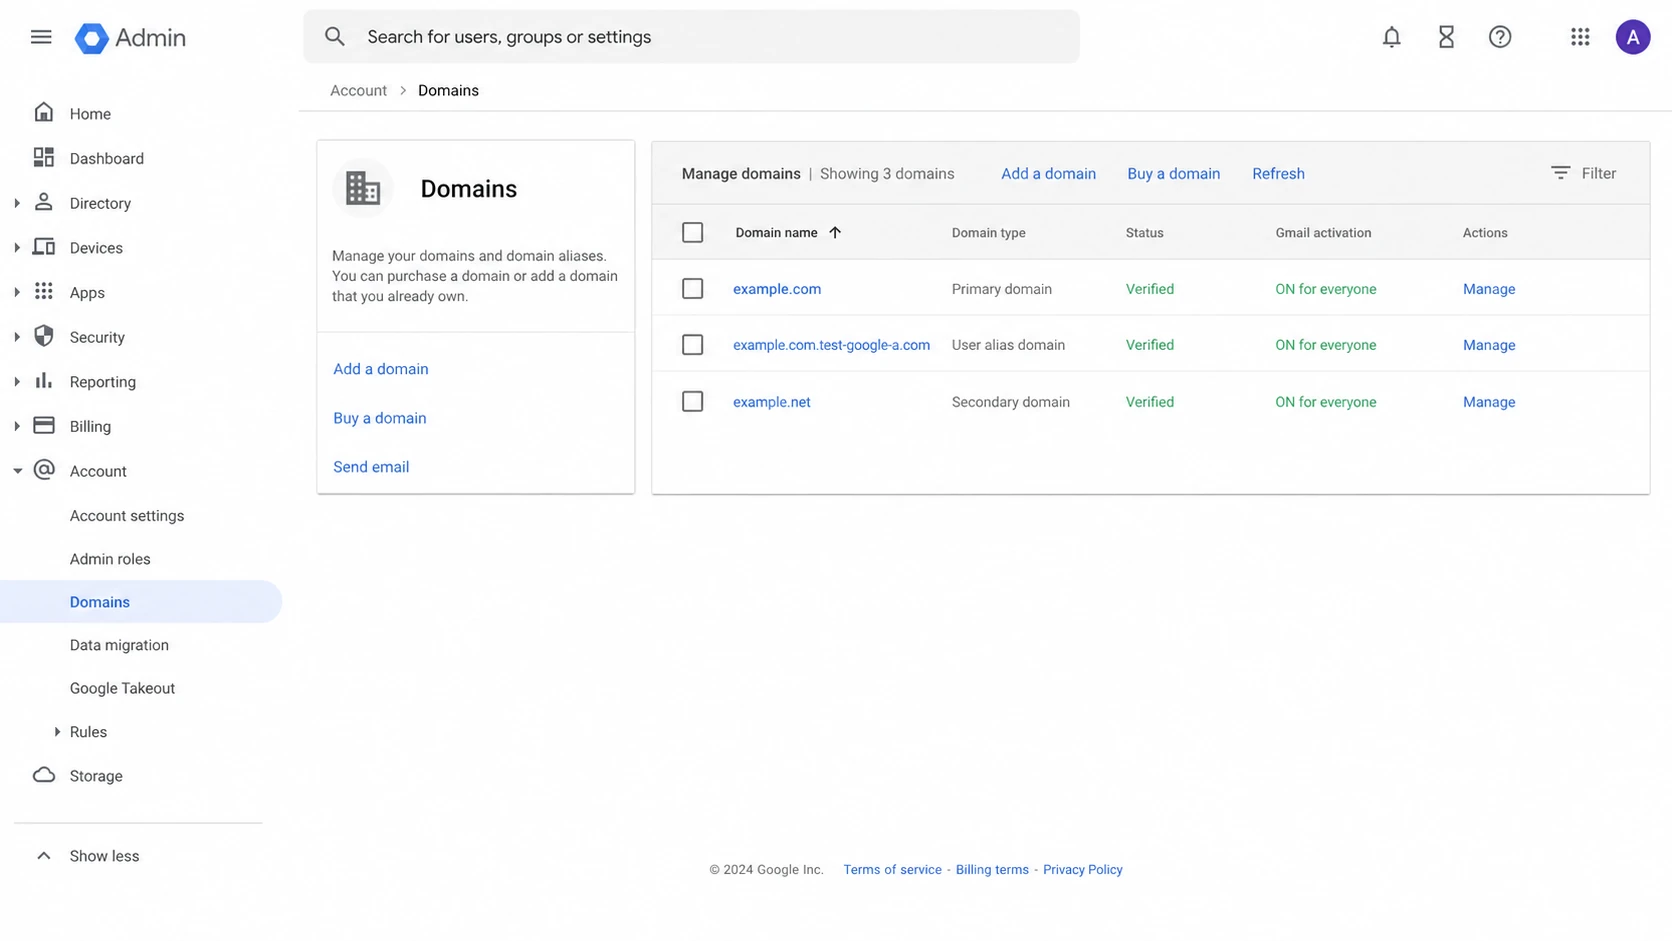This screenshot has height=941, width=1672.
Task: Click Refresh in the Manage domains toolbar
Action: pyautogui.click(x=1278, y=173)
